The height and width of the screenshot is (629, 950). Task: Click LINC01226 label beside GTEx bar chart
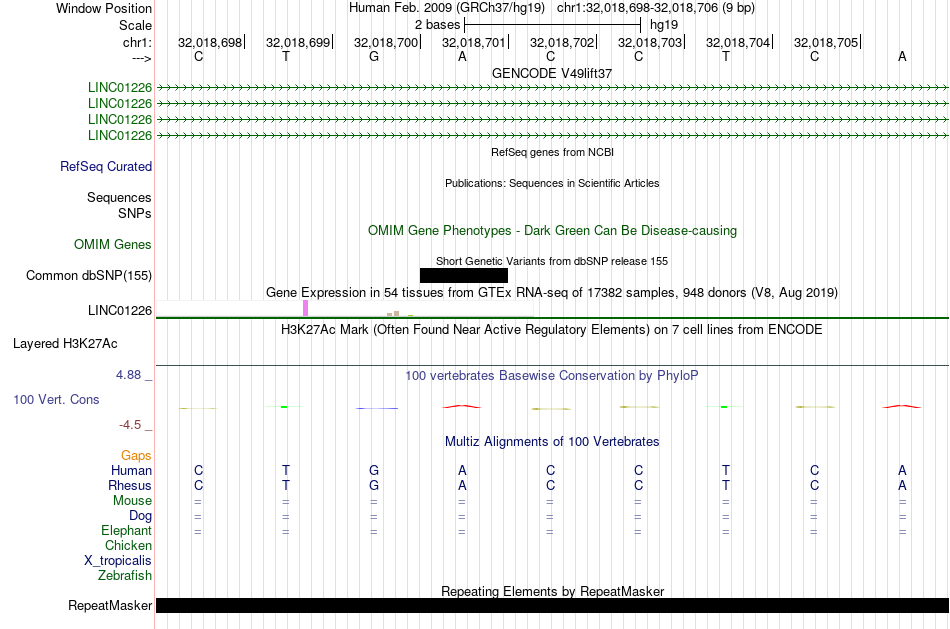(119, 311)
